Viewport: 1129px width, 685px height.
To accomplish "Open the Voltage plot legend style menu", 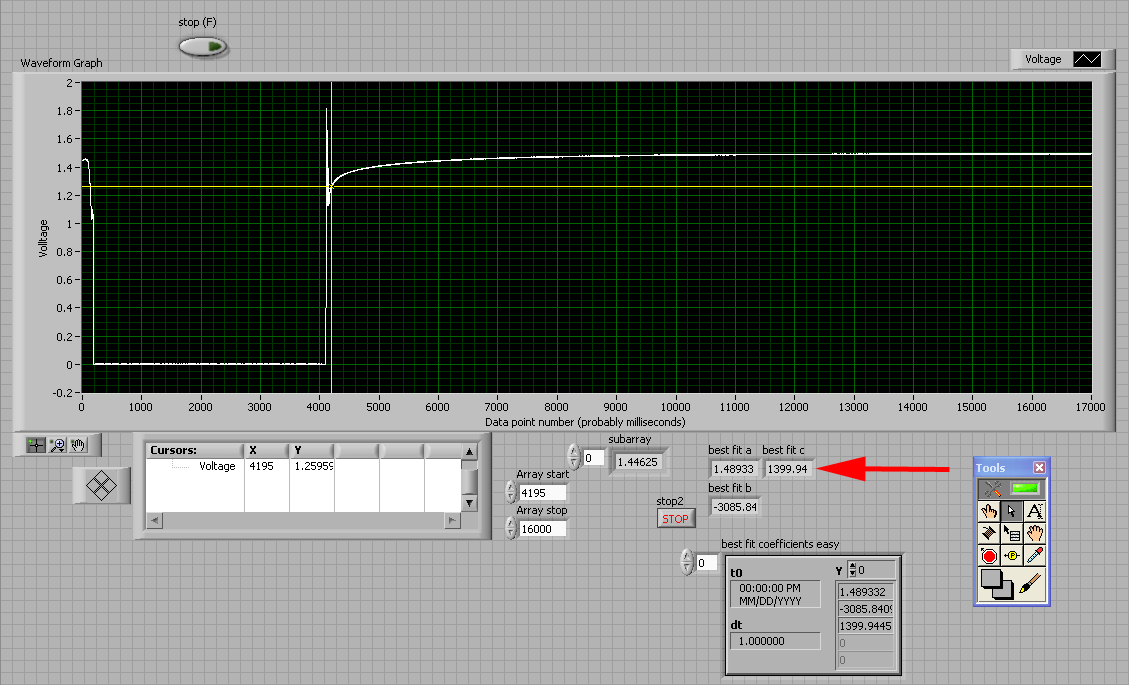I will click(1086, 60).
